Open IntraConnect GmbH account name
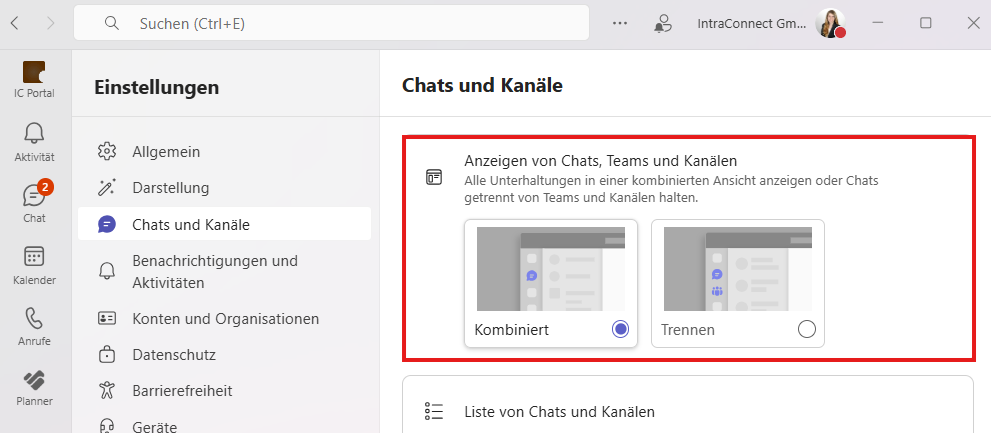This screenshot has width=991, height=433. (x=752, y=23)
